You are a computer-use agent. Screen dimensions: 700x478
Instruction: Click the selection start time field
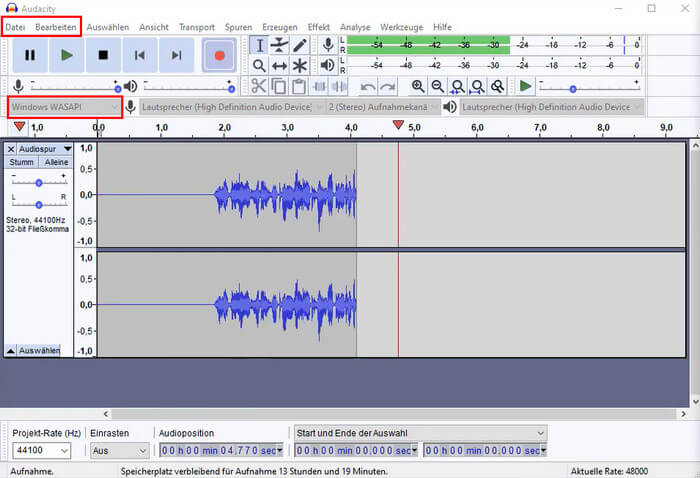coord(356,450)
